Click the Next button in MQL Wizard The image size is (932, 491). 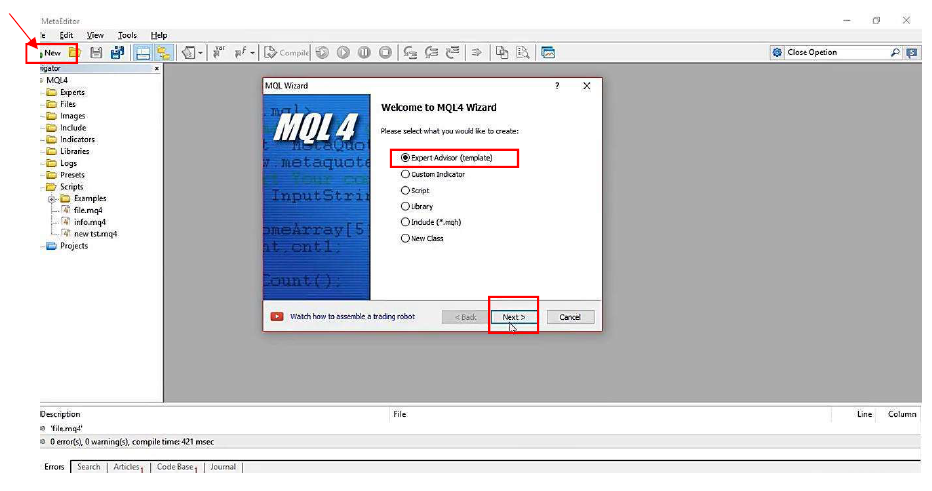[x=514, y=317]
